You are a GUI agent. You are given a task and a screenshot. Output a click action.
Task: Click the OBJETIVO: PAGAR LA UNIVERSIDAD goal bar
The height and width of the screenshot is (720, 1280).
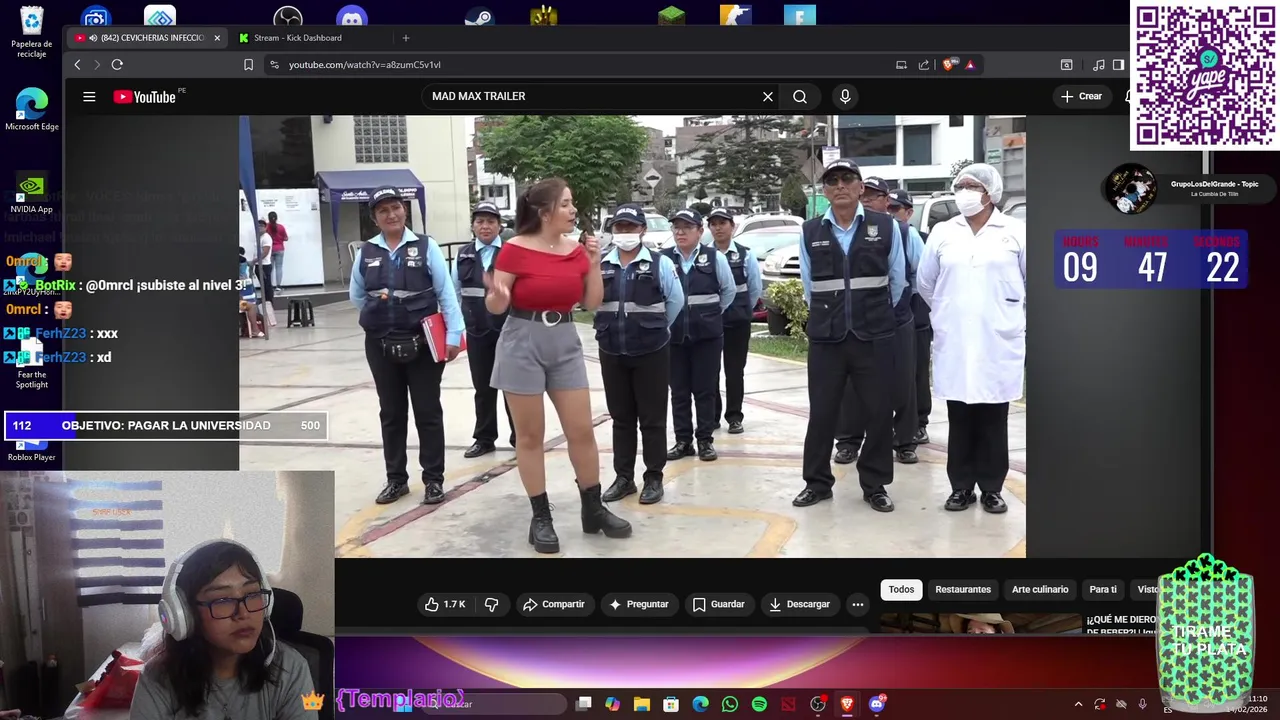pos(166,426)
